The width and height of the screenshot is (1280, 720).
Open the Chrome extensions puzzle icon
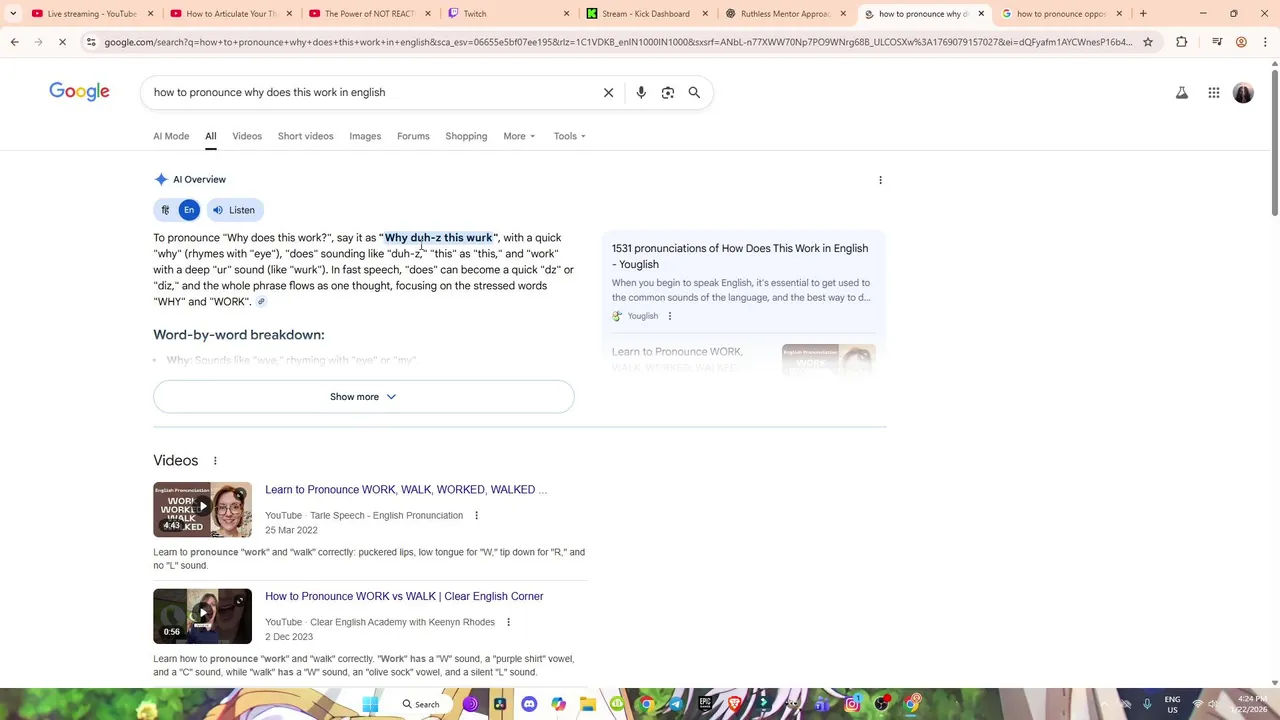click(x=1181, y=42)
